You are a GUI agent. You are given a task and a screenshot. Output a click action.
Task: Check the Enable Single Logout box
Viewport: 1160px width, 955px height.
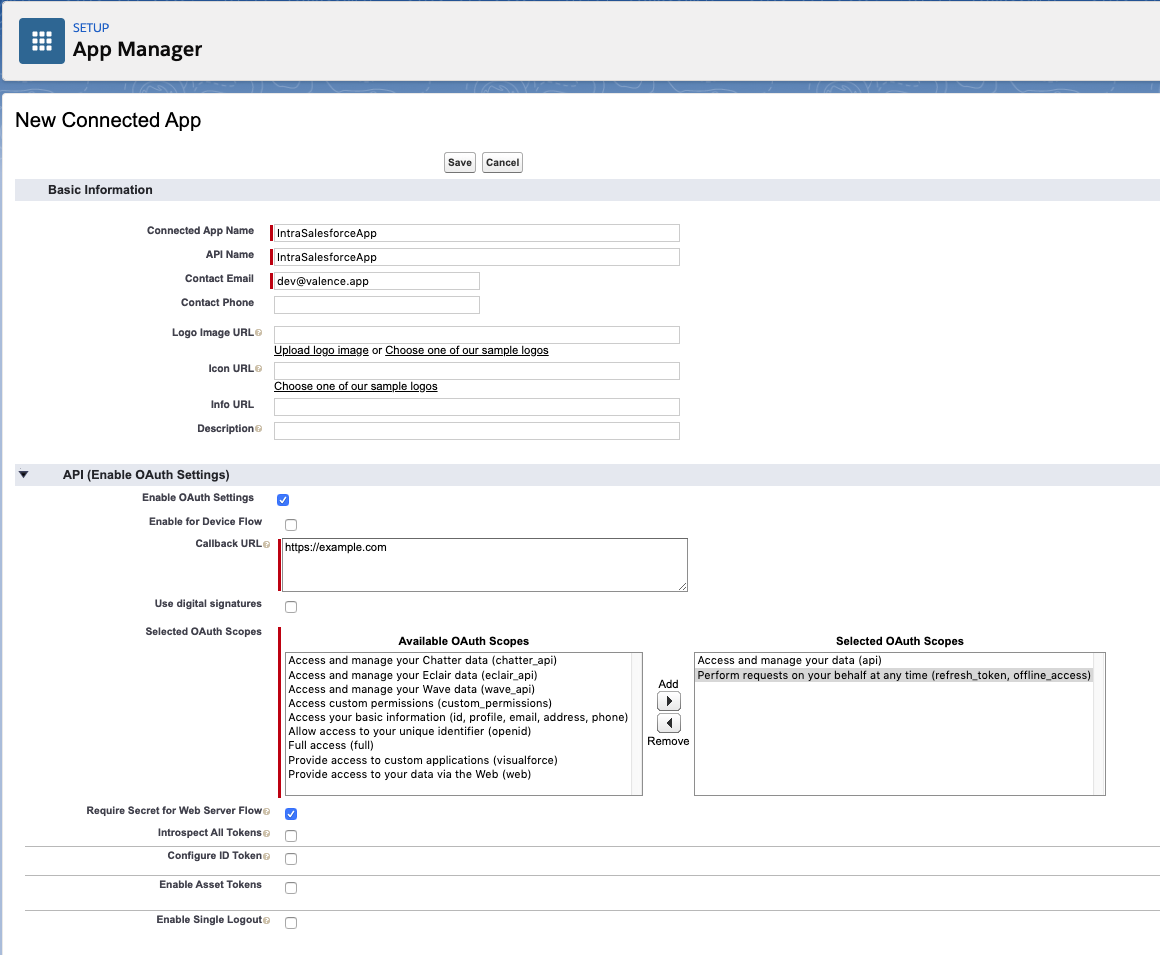click(x=291, y=922)
